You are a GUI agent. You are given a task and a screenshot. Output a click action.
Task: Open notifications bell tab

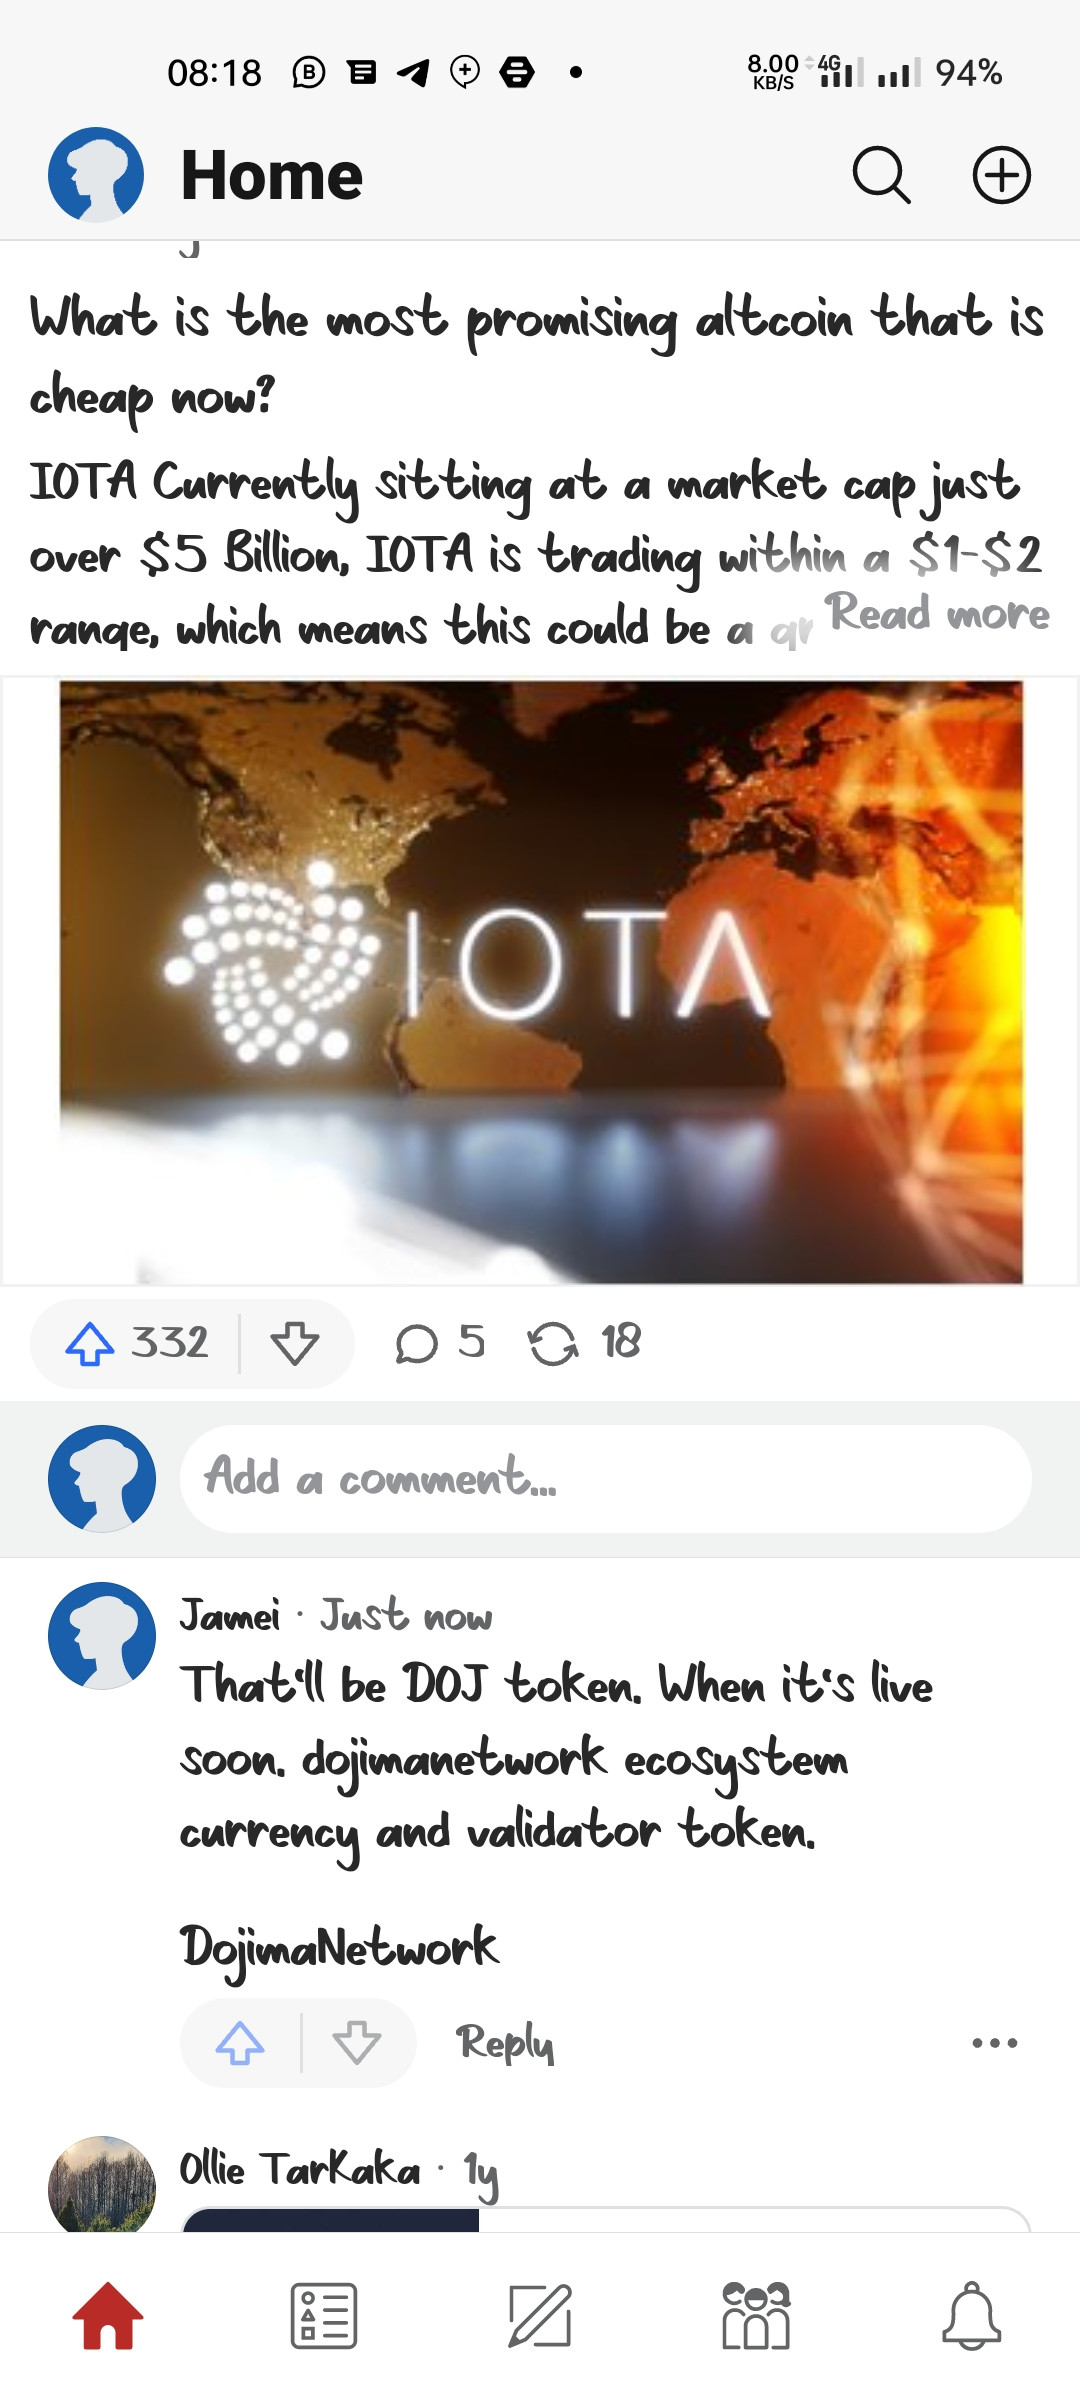click(x=972, y=2316)
